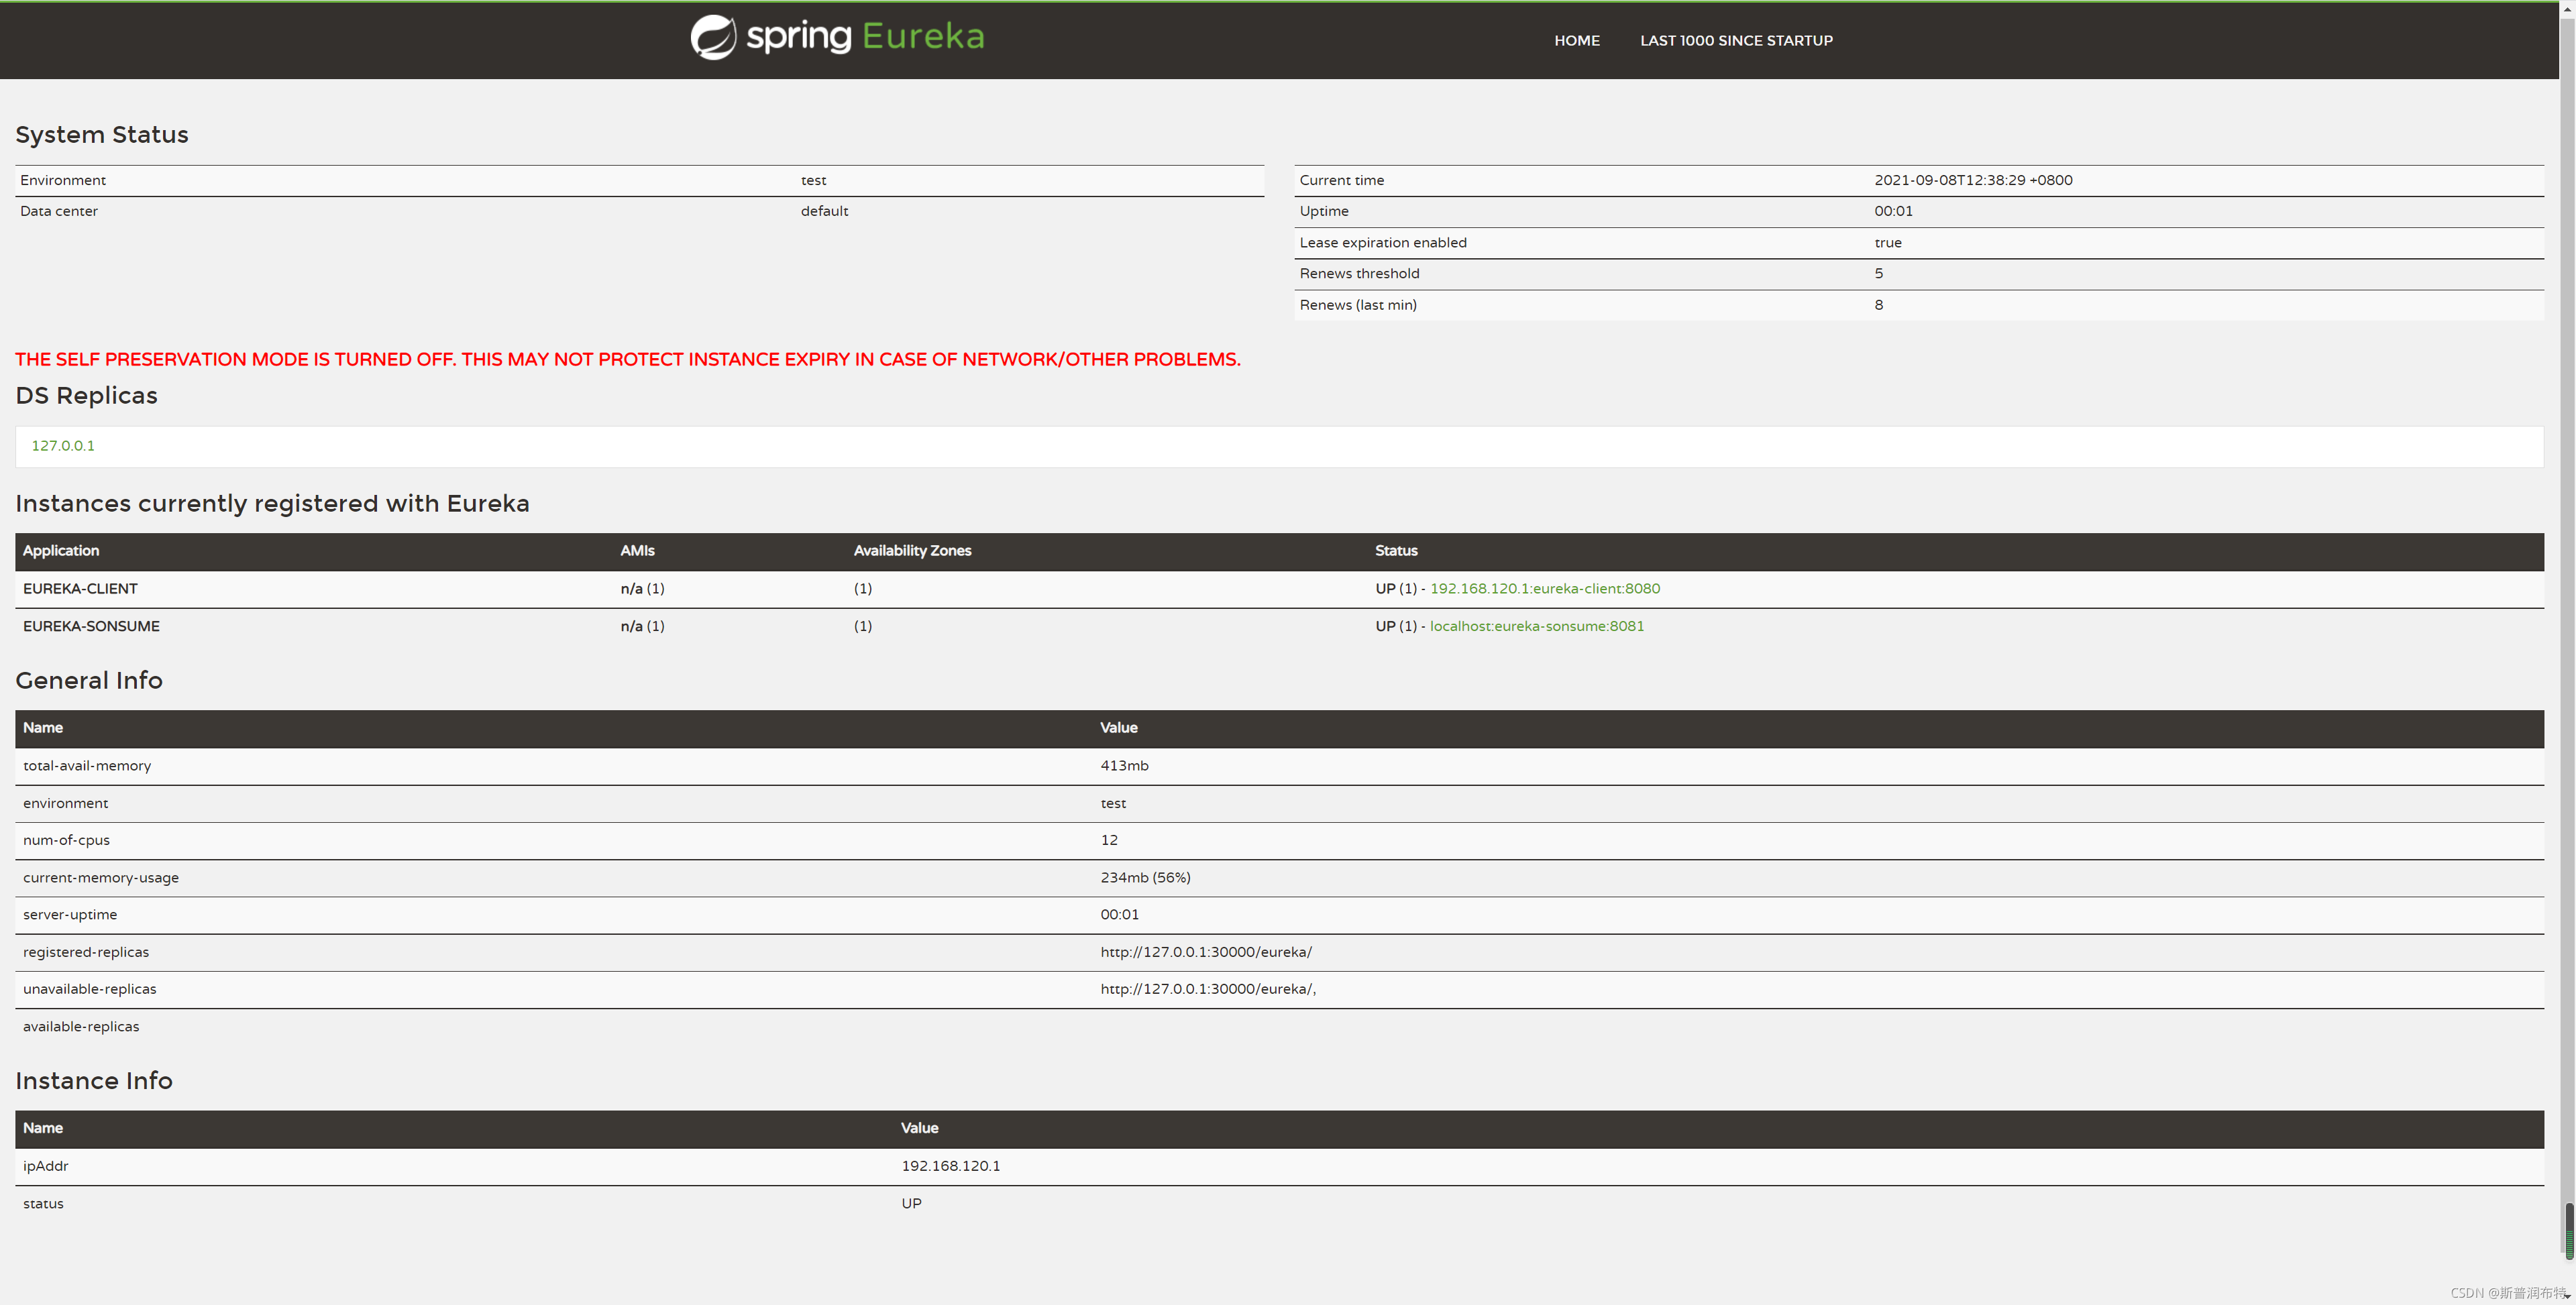Click the Uptime label in System Status
Screen dimensions: 2576x1305
1324,211
